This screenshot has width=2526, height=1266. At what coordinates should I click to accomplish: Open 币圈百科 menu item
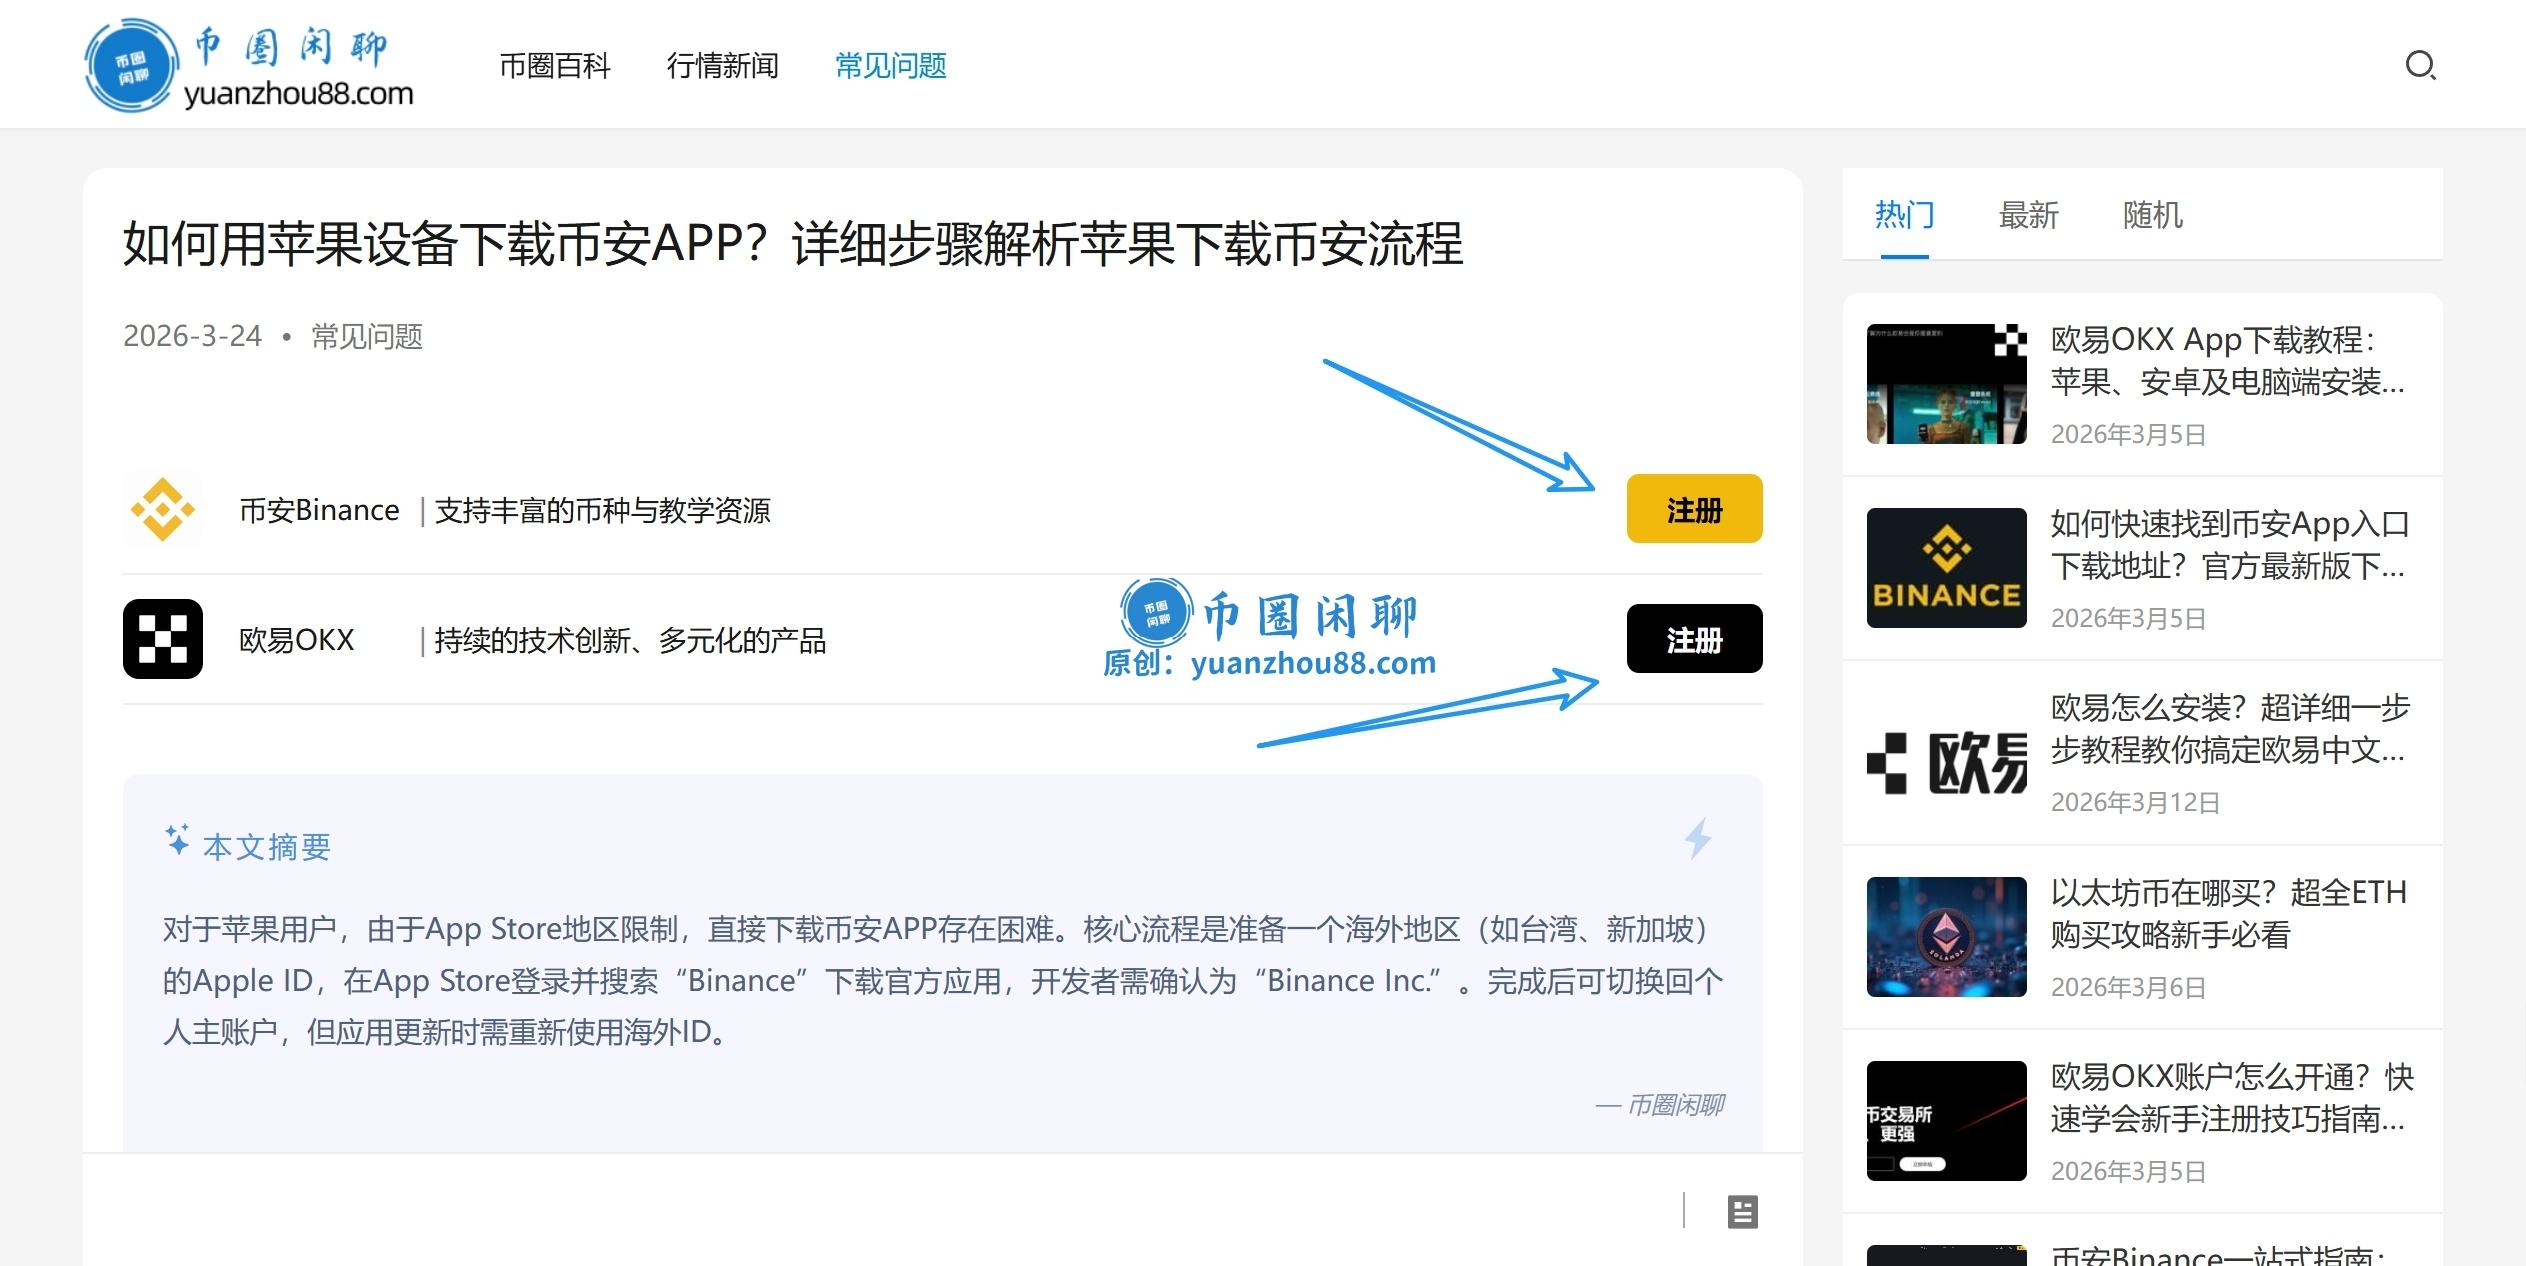click(554, 66)
